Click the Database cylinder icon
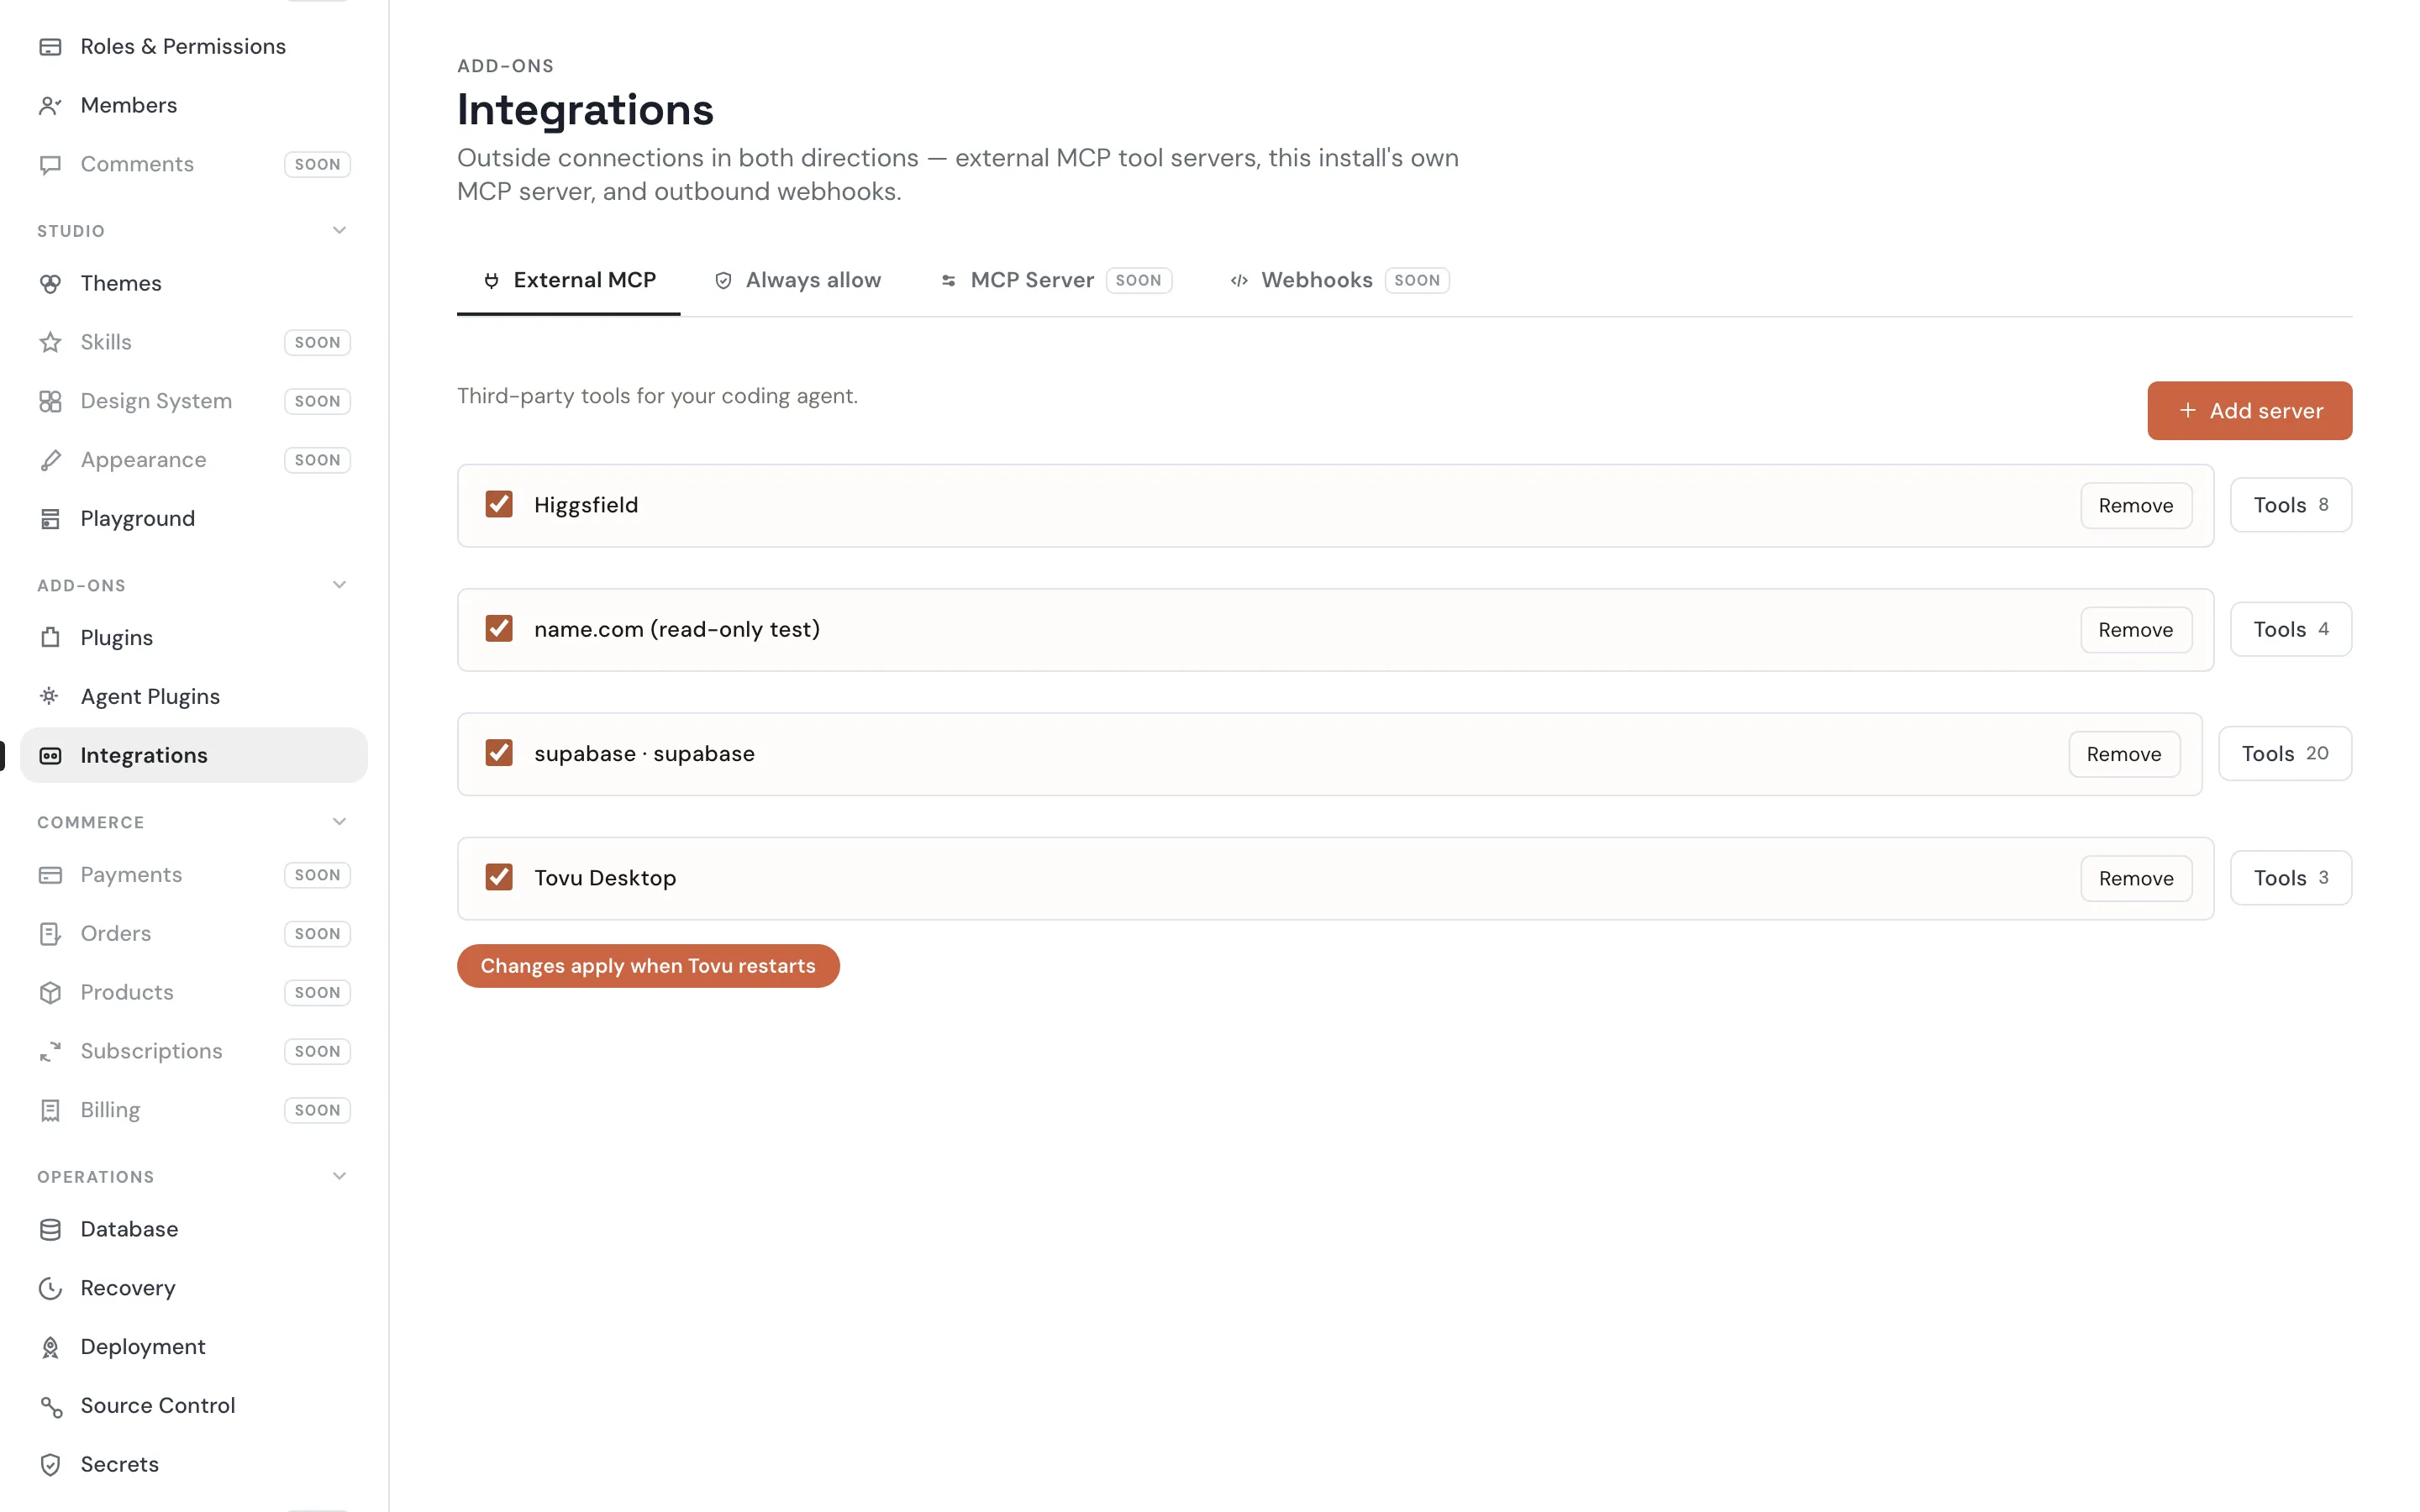 (x=50, y=1230)
